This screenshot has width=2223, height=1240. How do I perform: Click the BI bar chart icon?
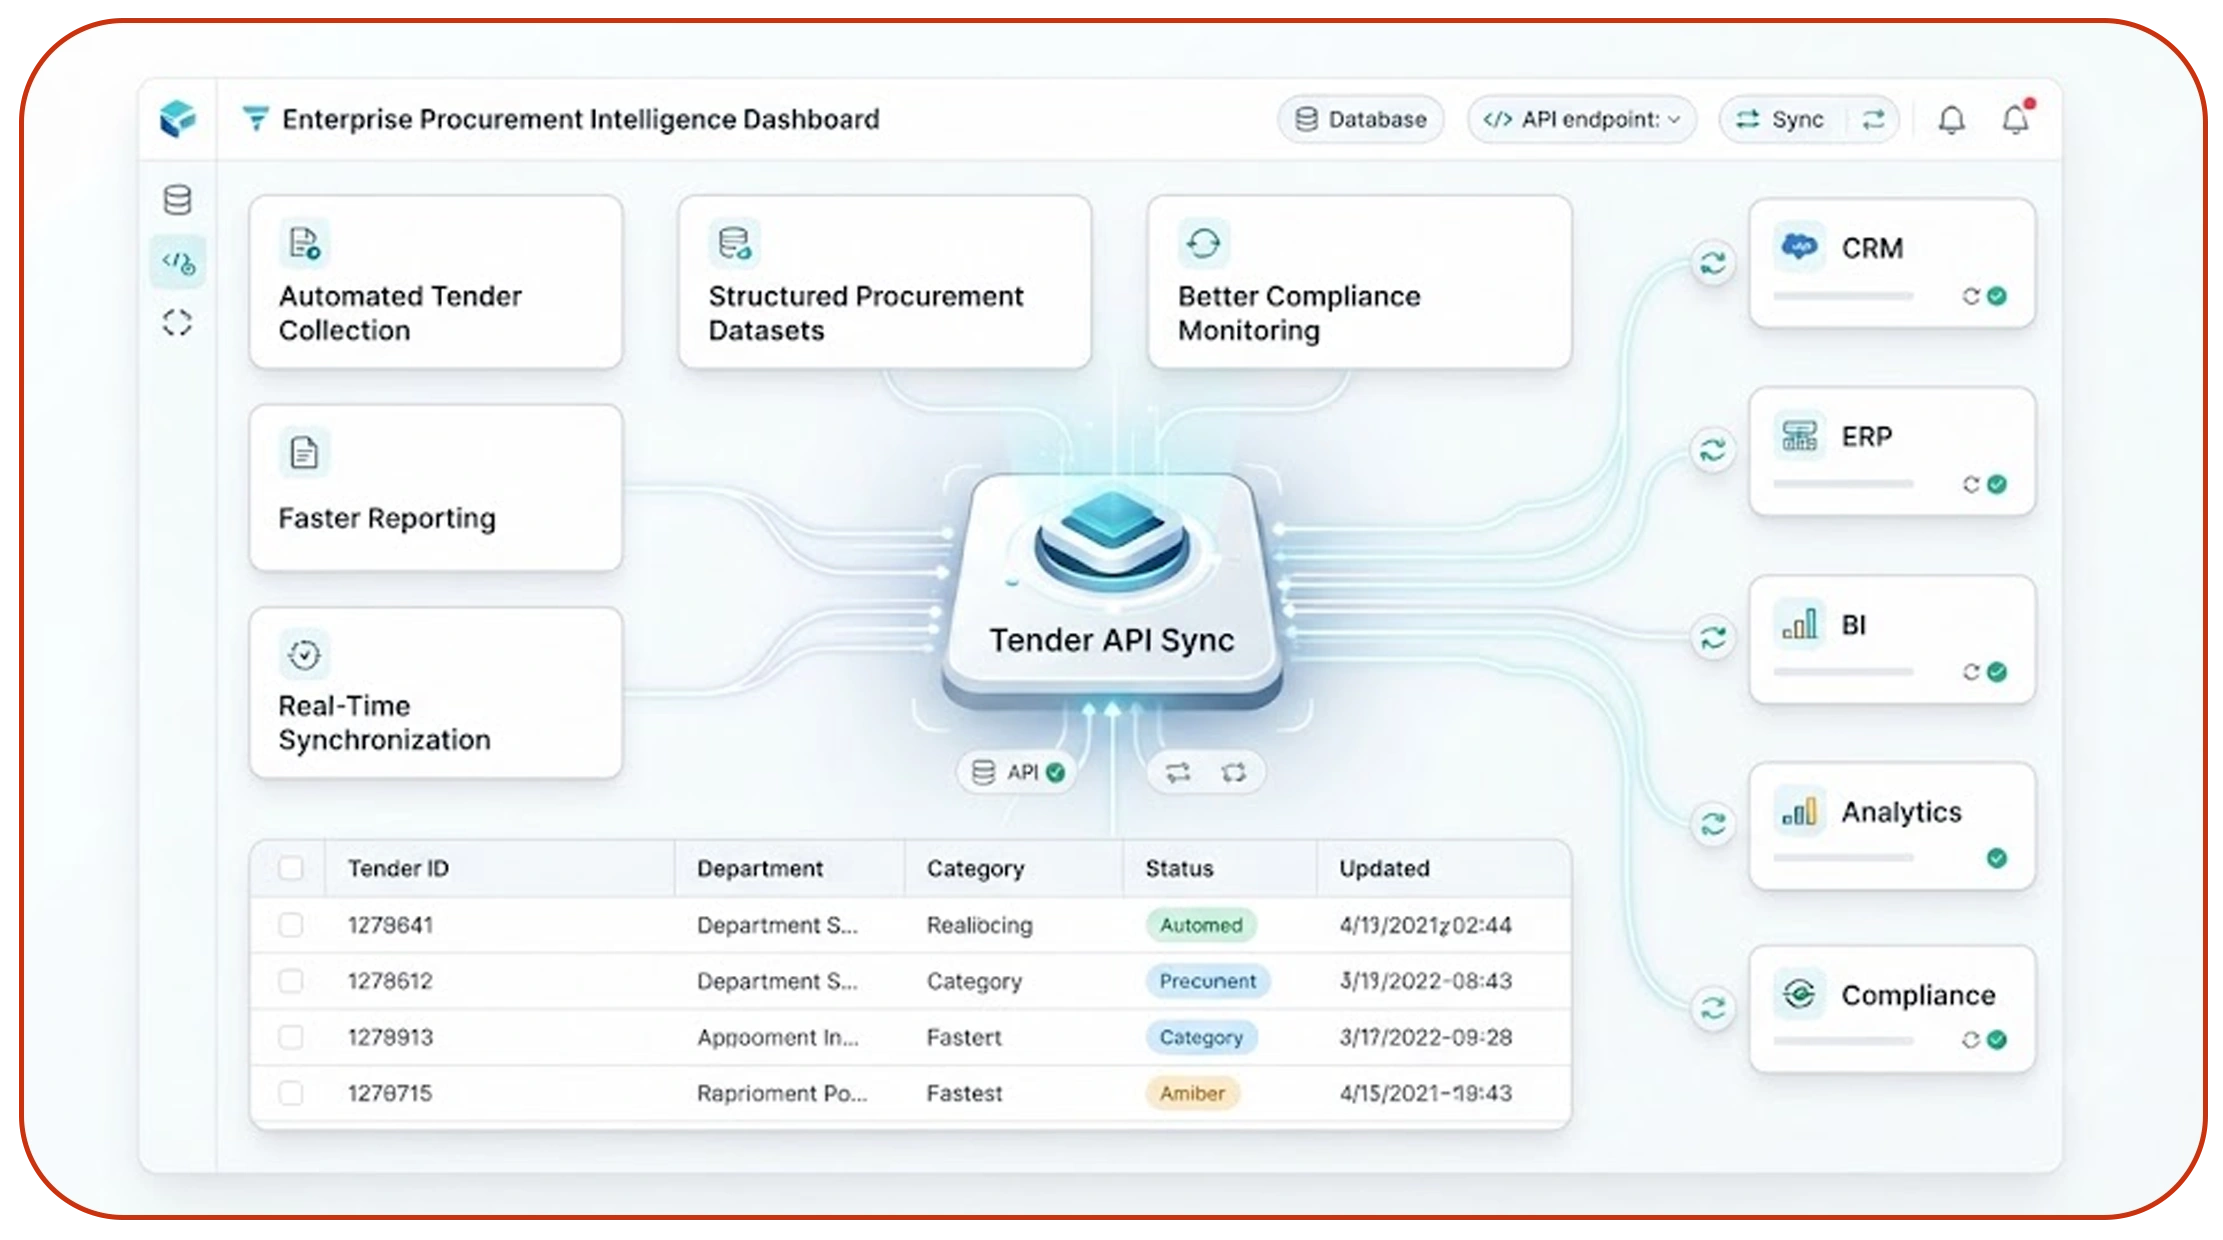1799,624
